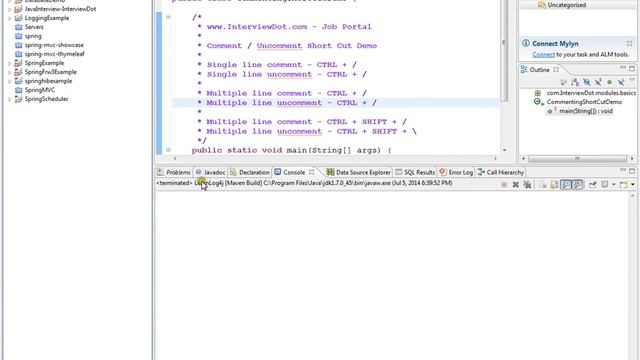
Task: Minimize the Console panel
Action: [623, 169]
